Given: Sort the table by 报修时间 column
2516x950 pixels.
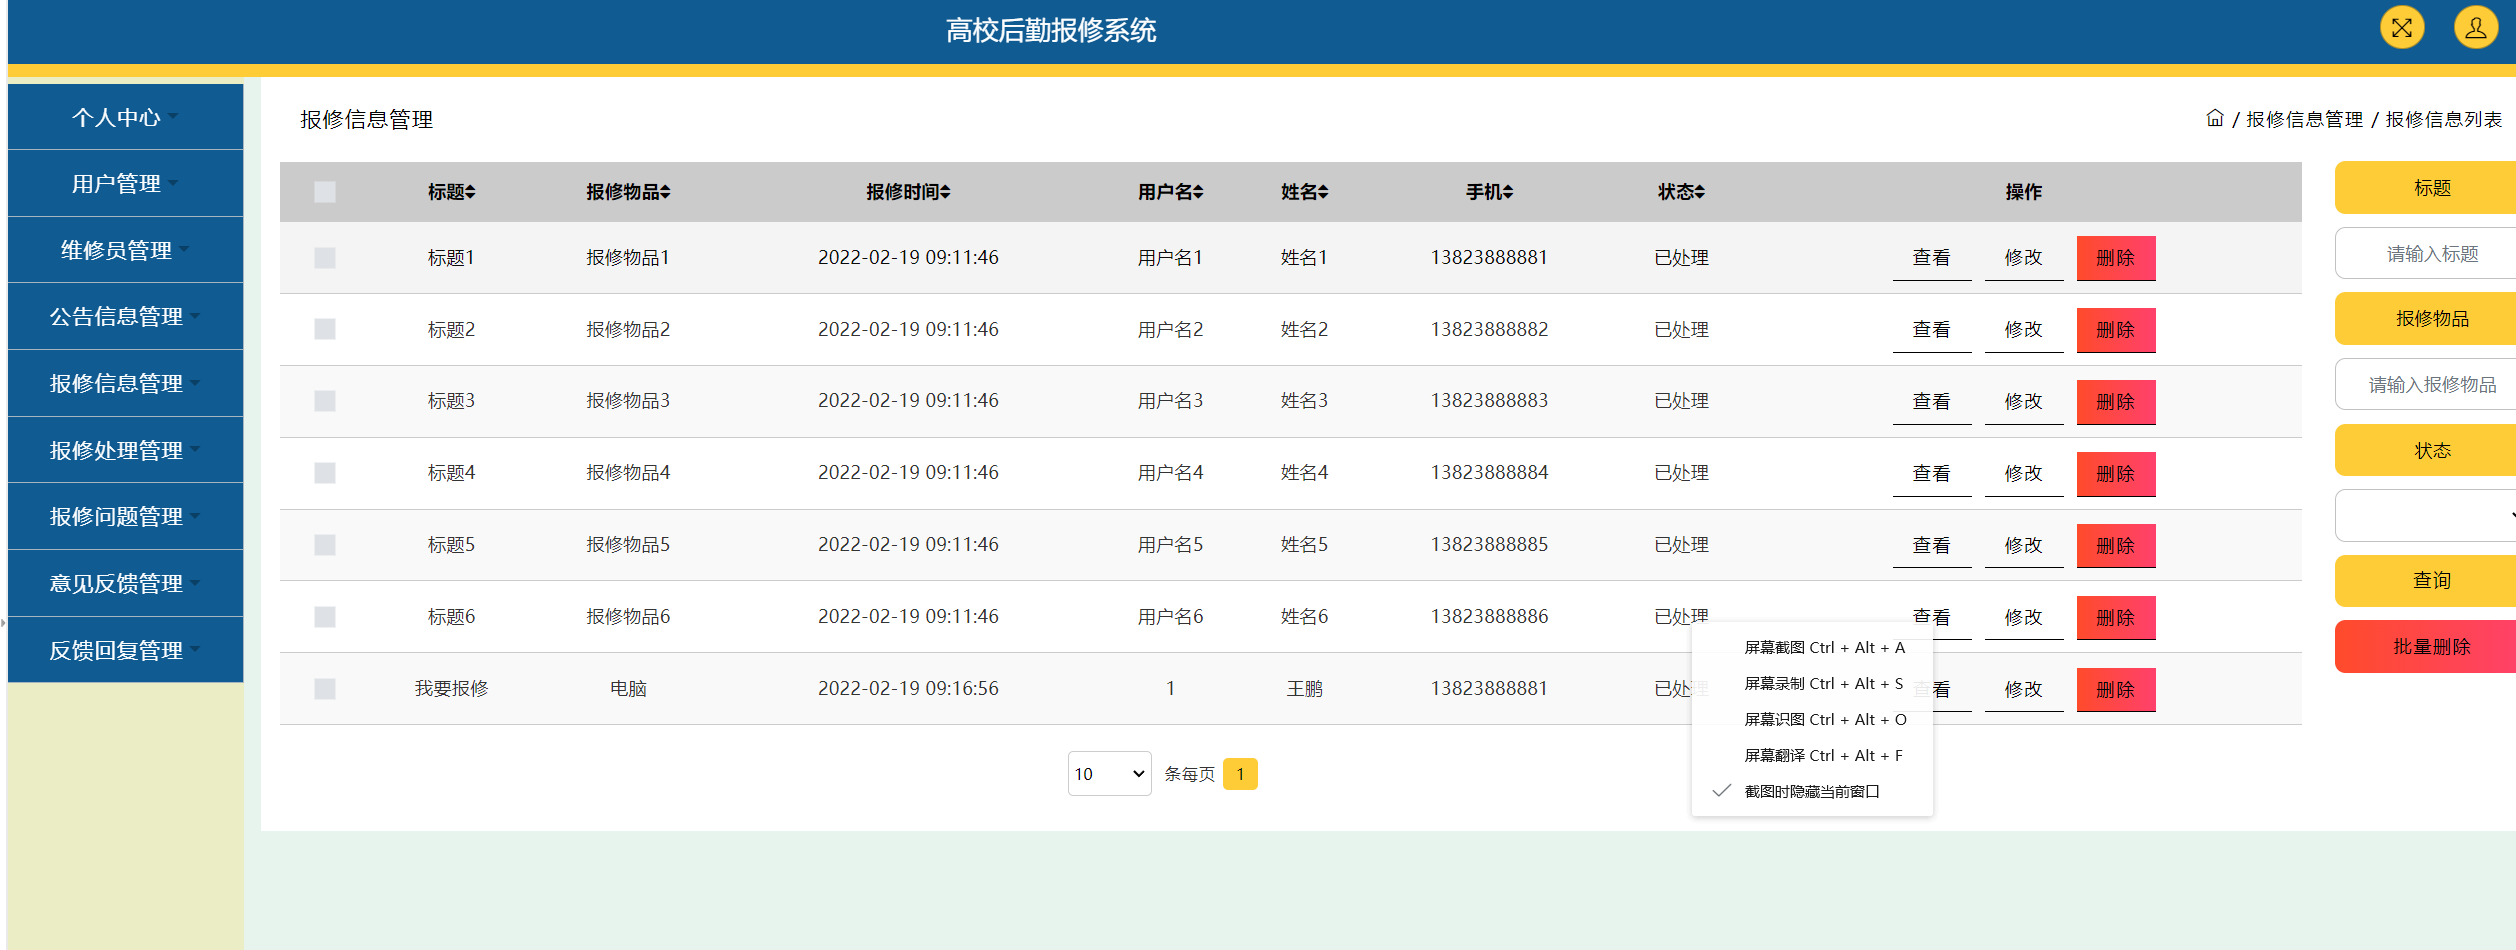Looking at the screenshot, I should click(908, 192).
